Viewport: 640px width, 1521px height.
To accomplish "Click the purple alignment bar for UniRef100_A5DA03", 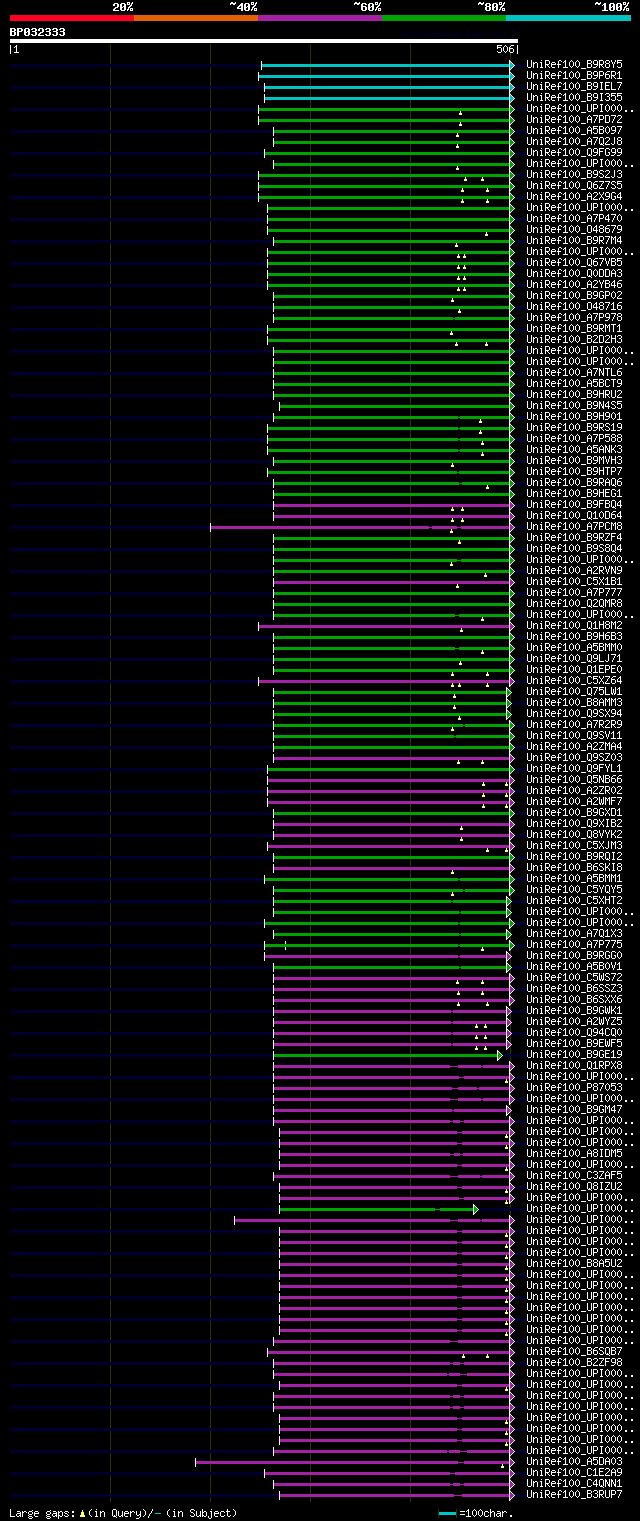I will coord(355,1461).
